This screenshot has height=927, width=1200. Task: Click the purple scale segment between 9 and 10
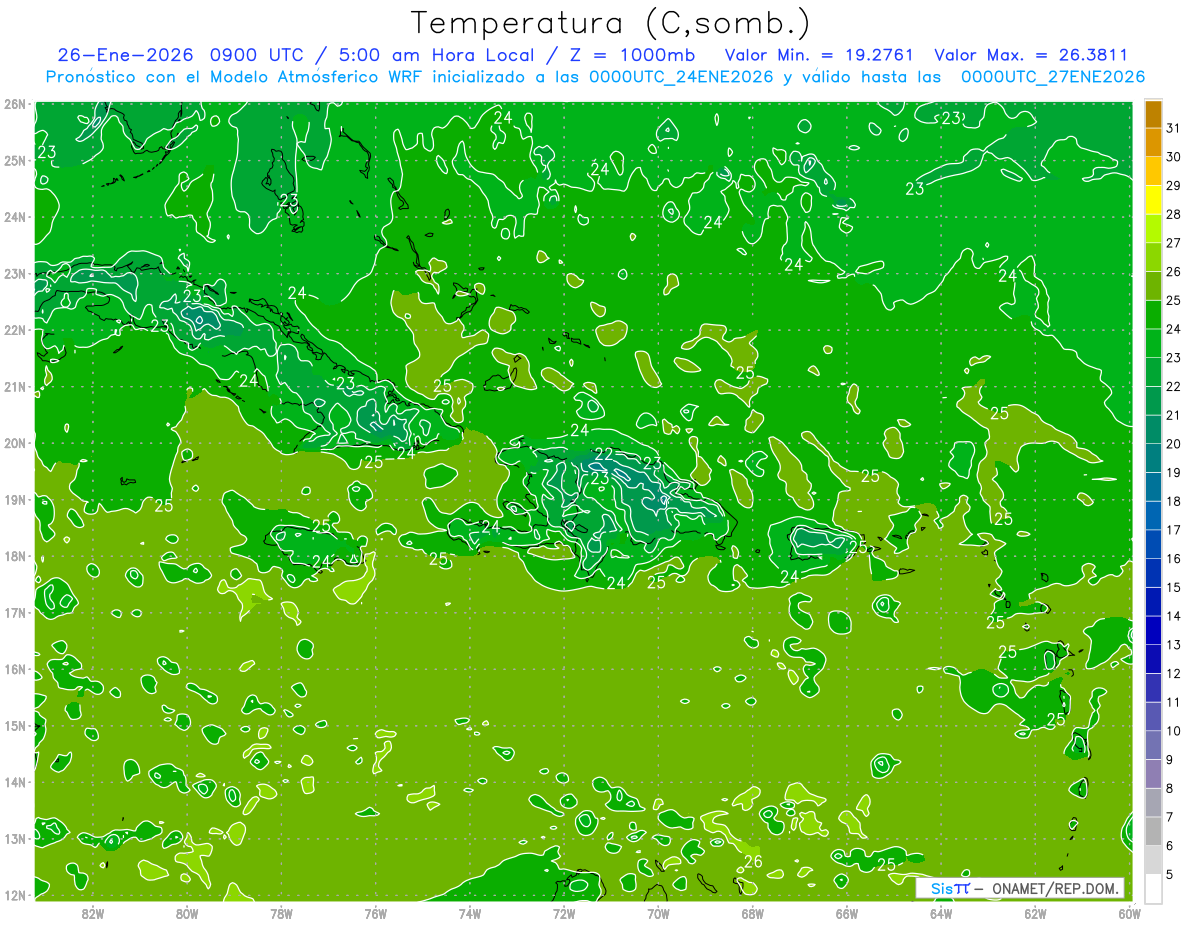(x=1153, y=745)
